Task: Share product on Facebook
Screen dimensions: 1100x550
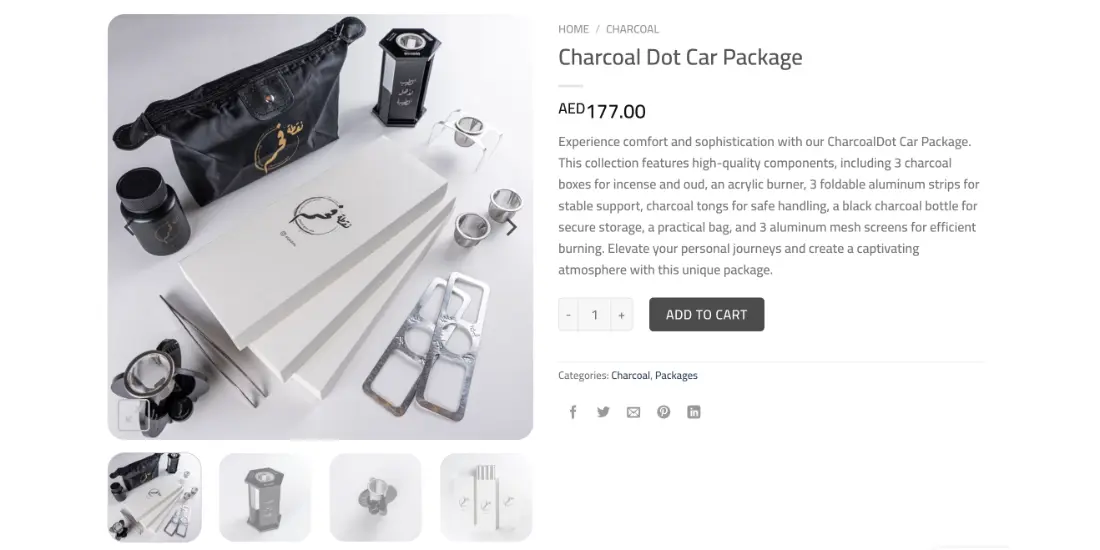Action: pyautogui.click(x=572, y=412)
